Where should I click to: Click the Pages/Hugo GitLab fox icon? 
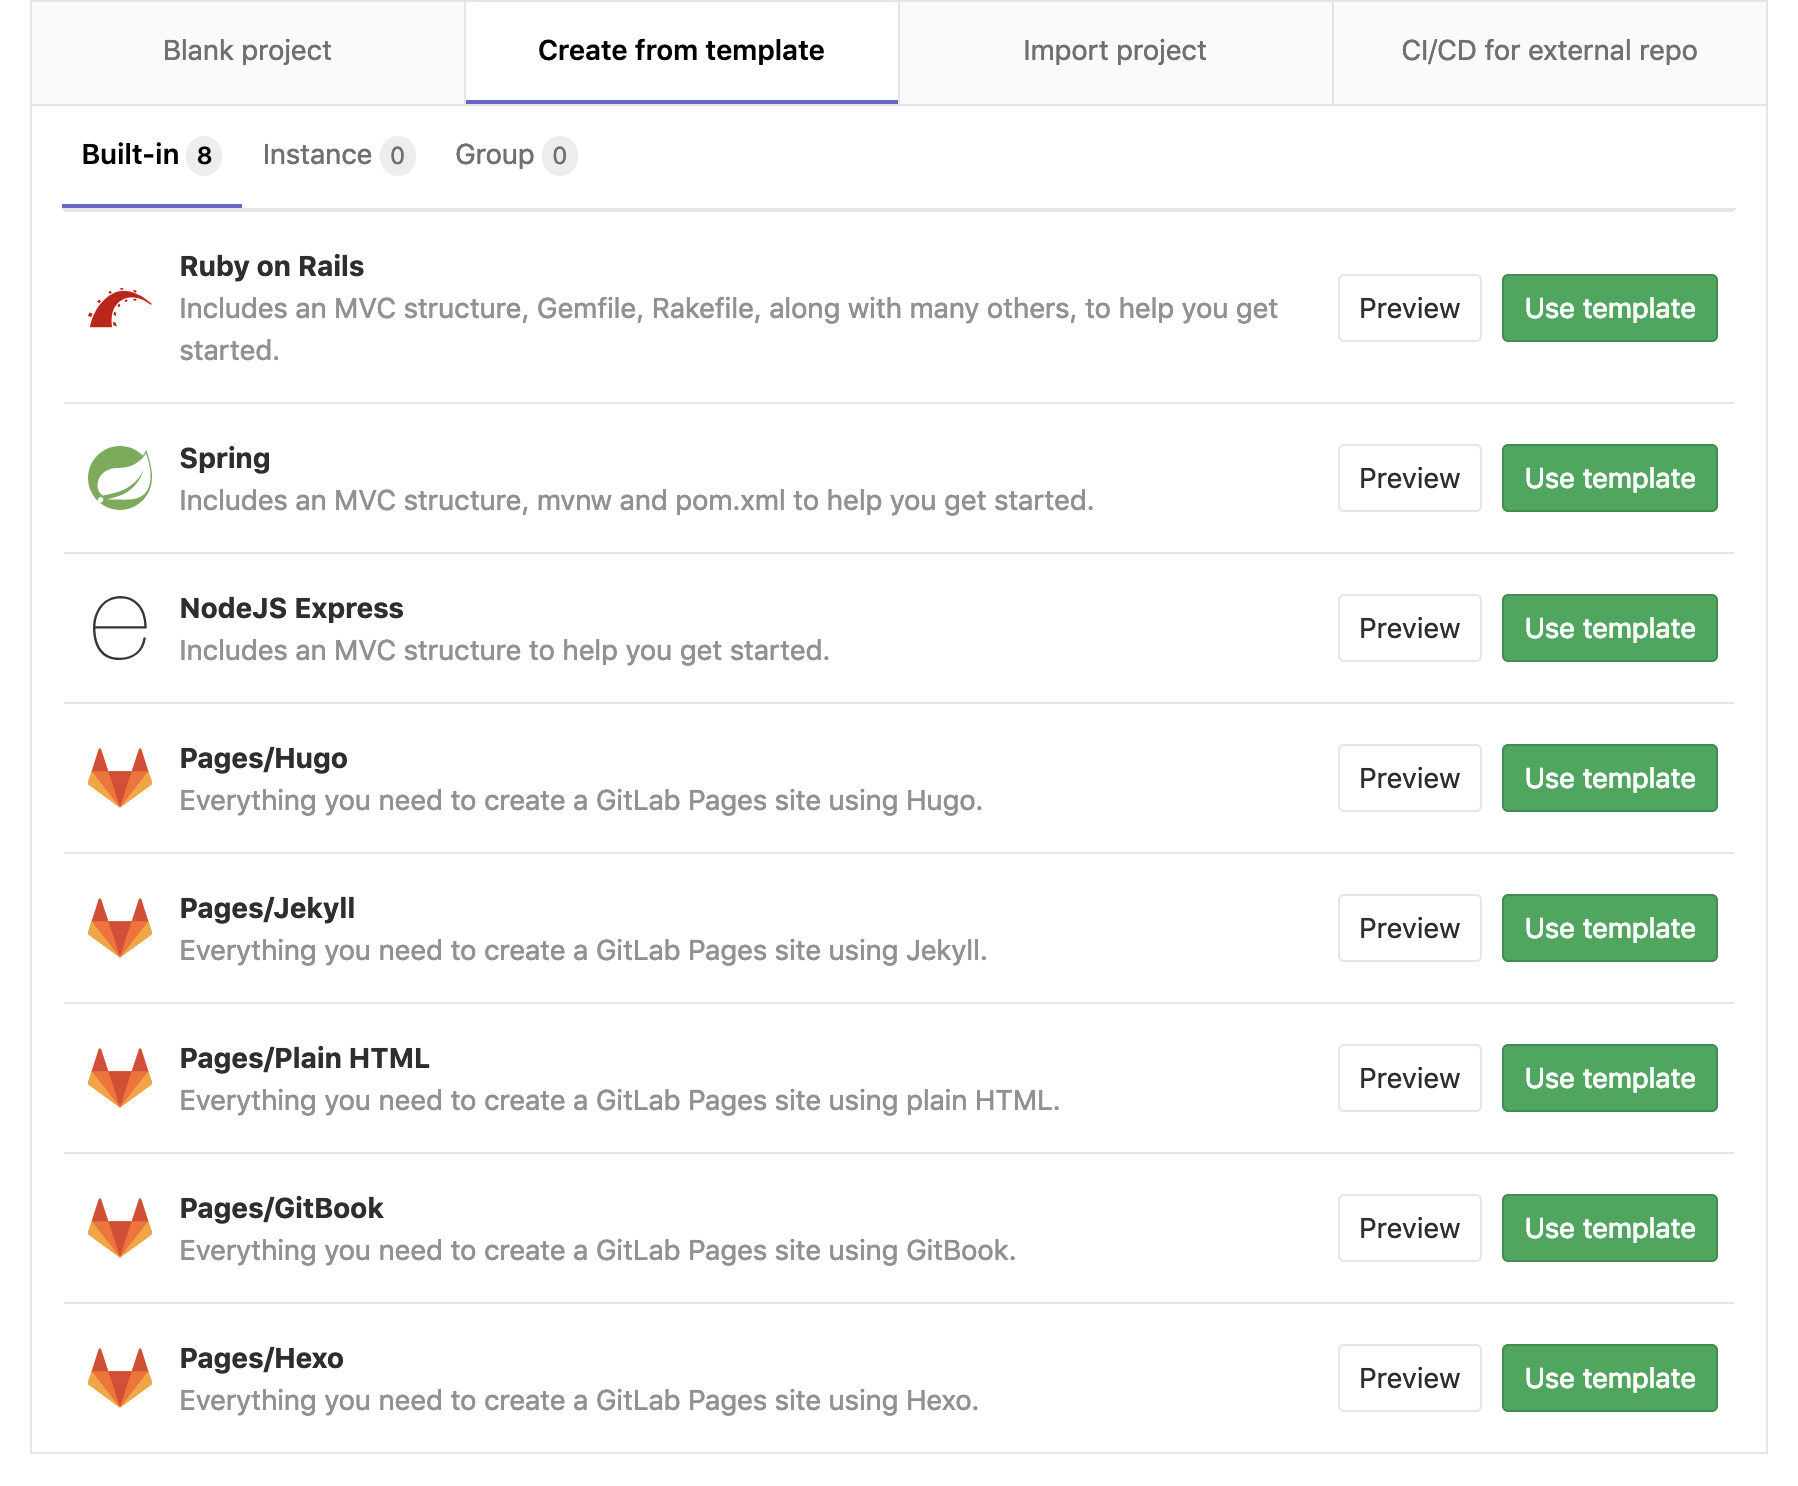[119, 778]
